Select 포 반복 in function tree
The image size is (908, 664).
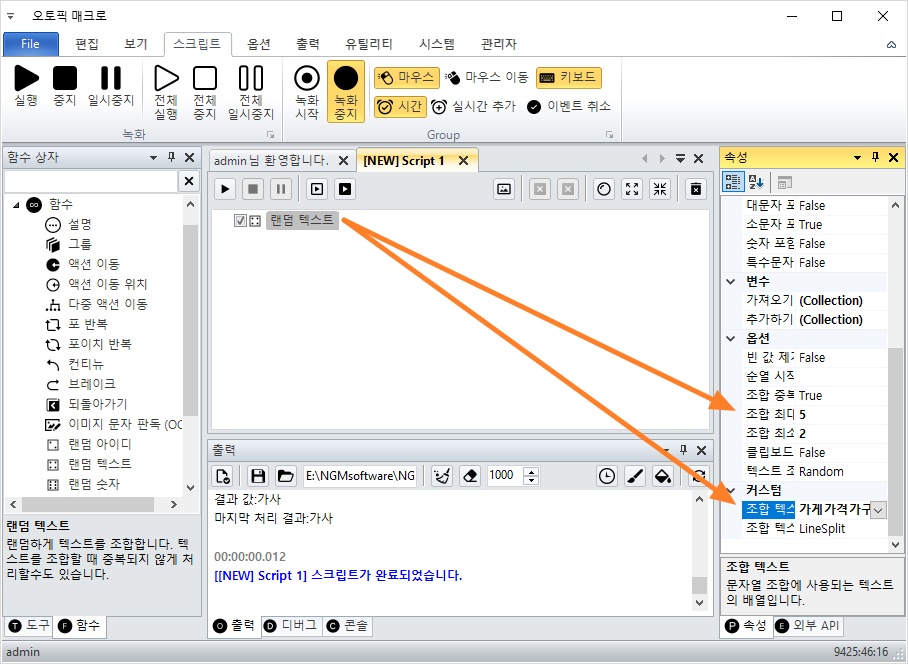[x=88, y=324]
